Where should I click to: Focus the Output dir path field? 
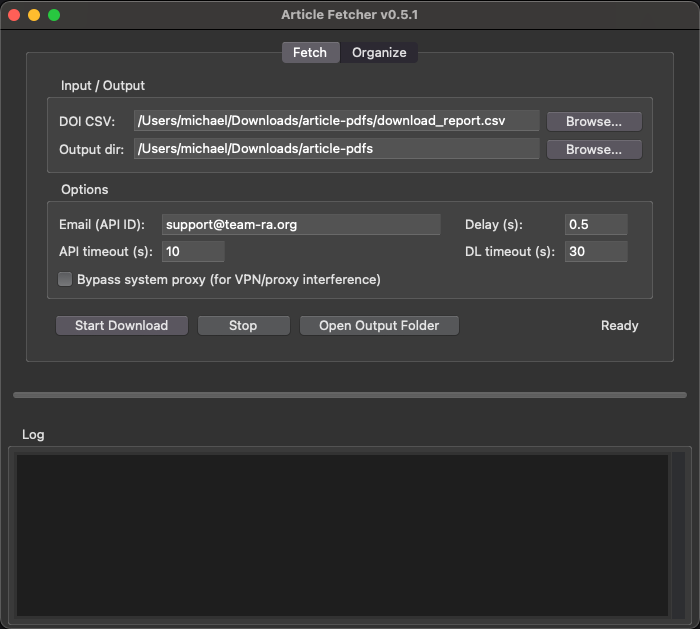337,149
